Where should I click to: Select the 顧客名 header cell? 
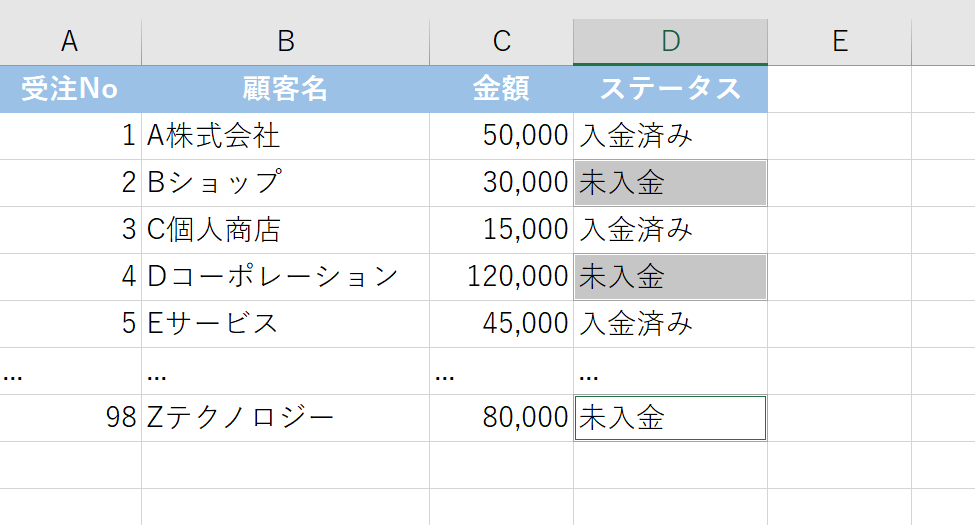pyautogui.click(x=286, y=89)
